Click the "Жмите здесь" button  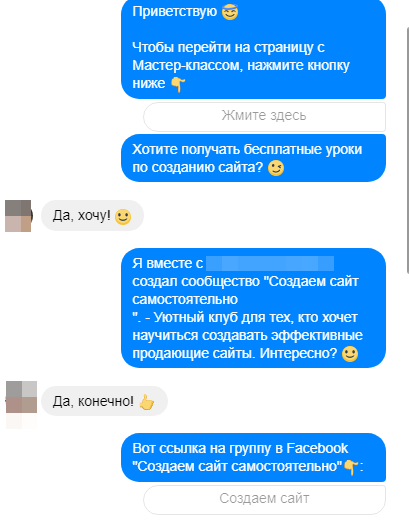tap(264, 116)
